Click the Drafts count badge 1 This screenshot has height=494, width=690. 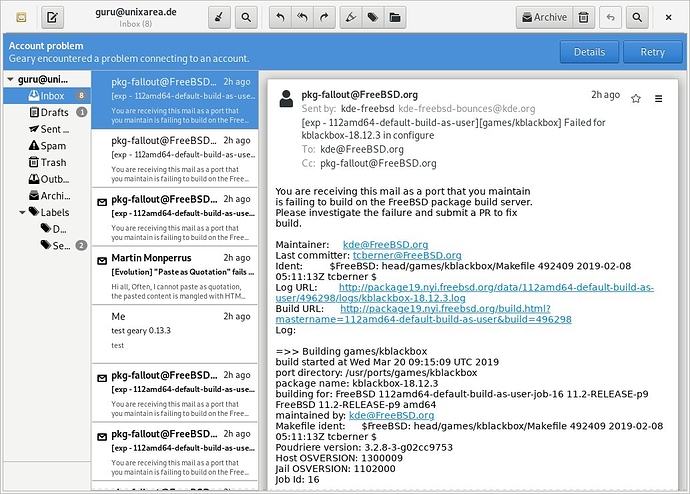81,112
